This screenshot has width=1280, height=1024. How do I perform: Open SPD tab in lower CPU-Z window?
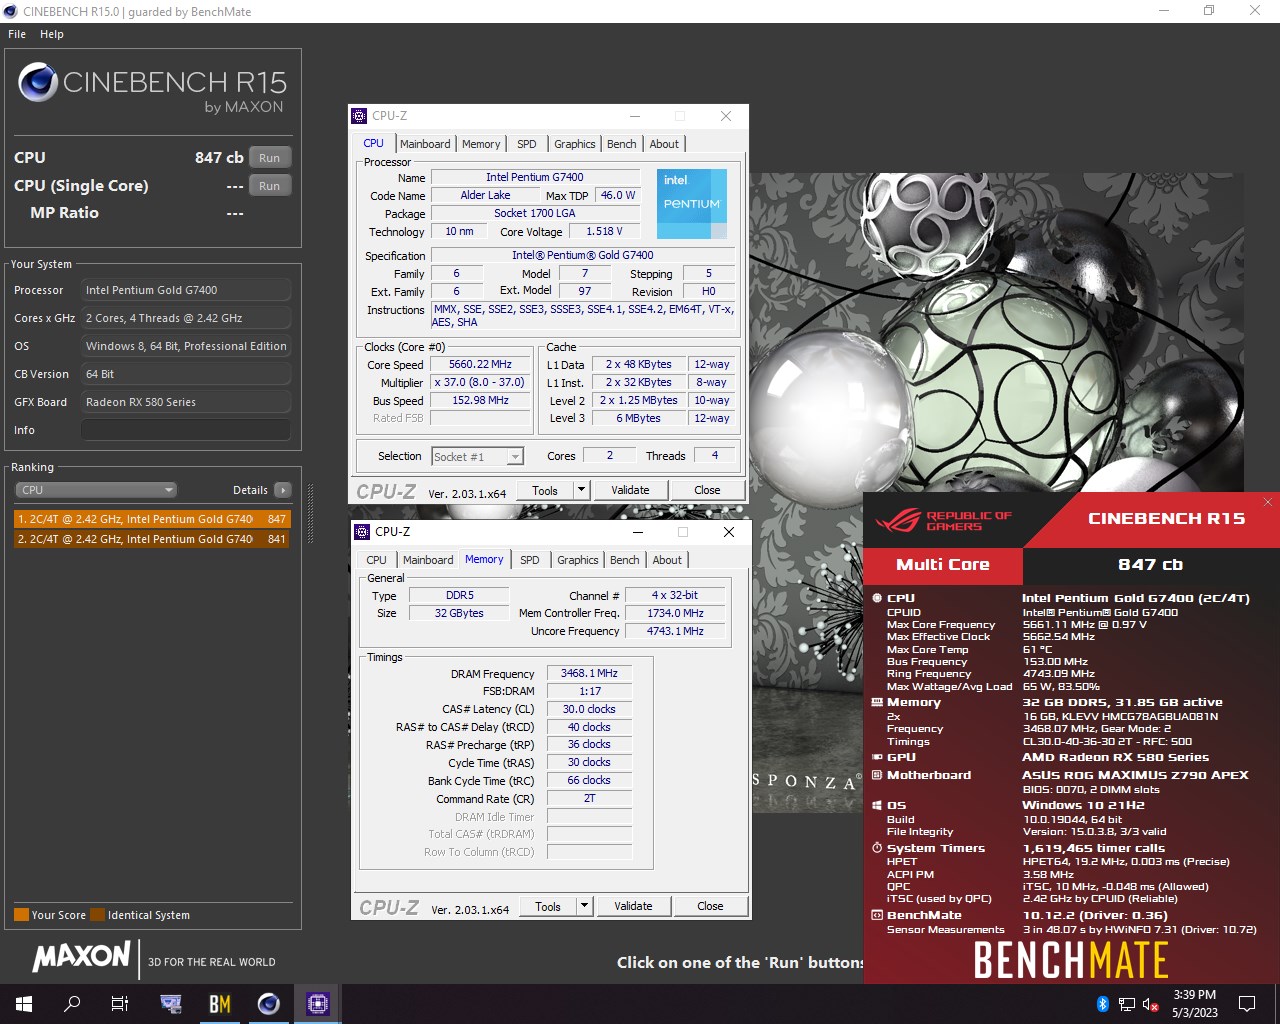[530, 560]
